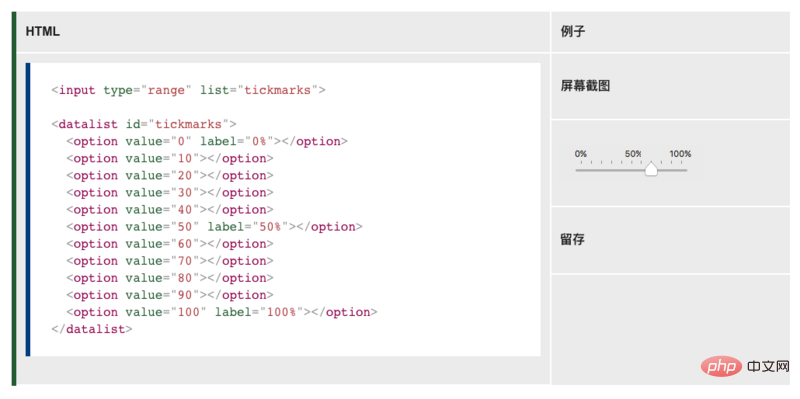
Task: Click the php logo badge
Action: [x=721, y=366]
